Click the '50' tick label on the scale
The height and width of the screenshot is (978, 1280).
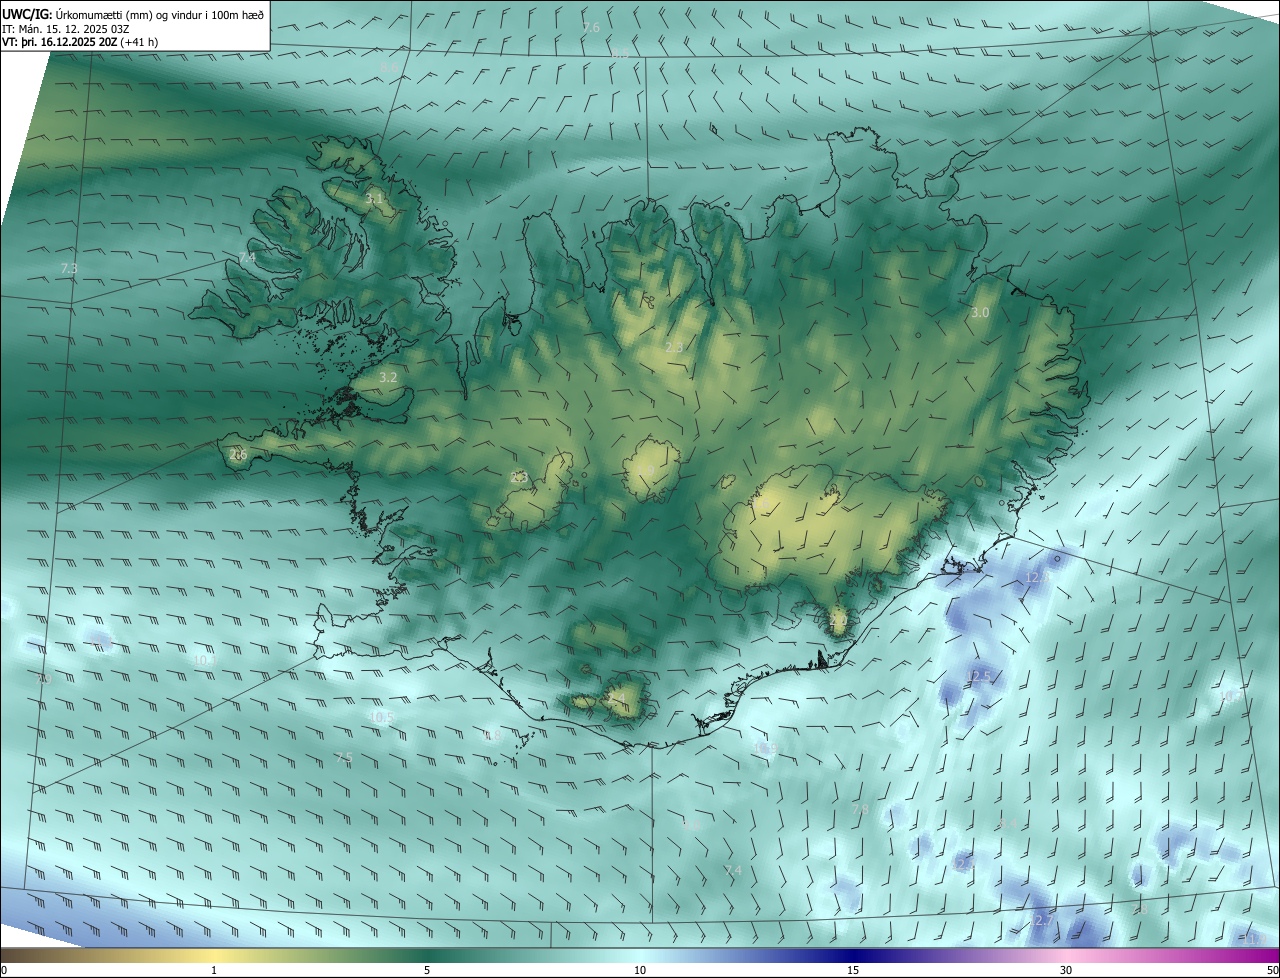pyautogui.click(x=1272, y=970)
